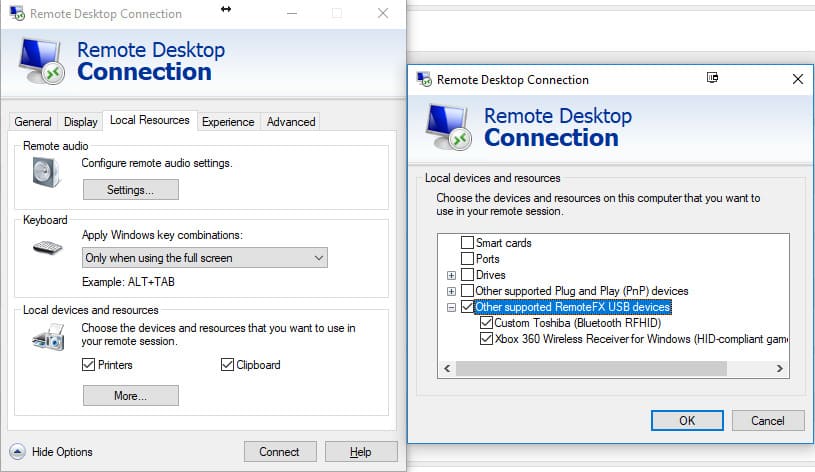This screenshot has height=472, width=815.
Task: Click the printer and camera devices icon
Action: [x=48, y=337]
